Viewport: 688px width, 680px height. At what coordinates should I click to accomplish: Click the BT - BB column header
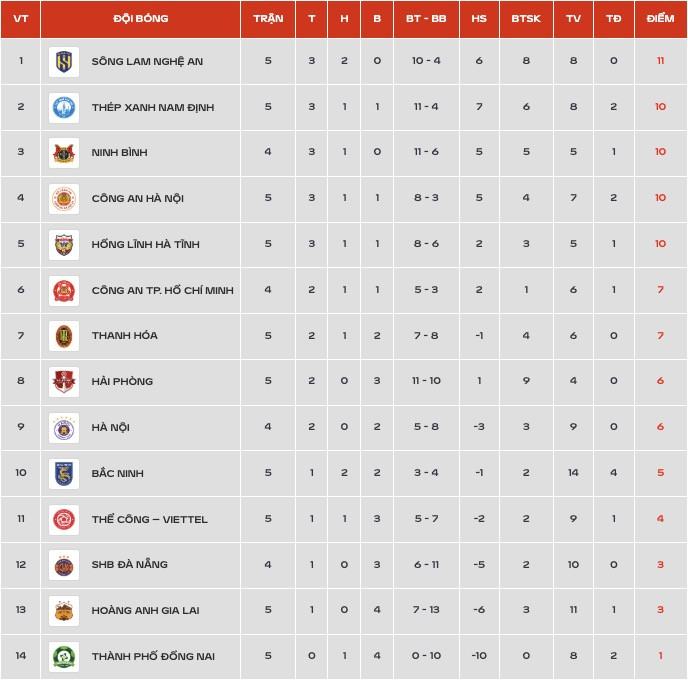(x=426, y=19)
